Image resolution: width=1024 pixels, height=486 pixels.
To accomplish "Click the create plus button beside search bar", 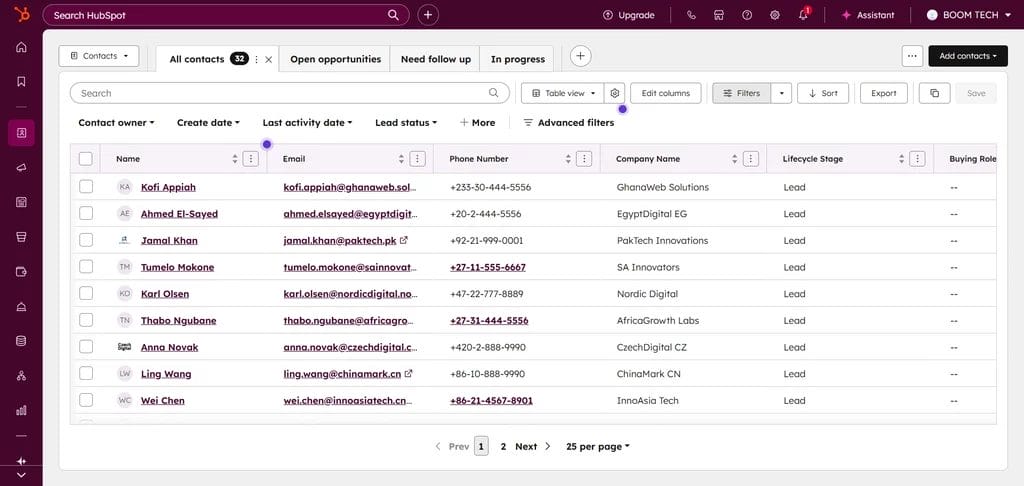I will coord(428,15).
